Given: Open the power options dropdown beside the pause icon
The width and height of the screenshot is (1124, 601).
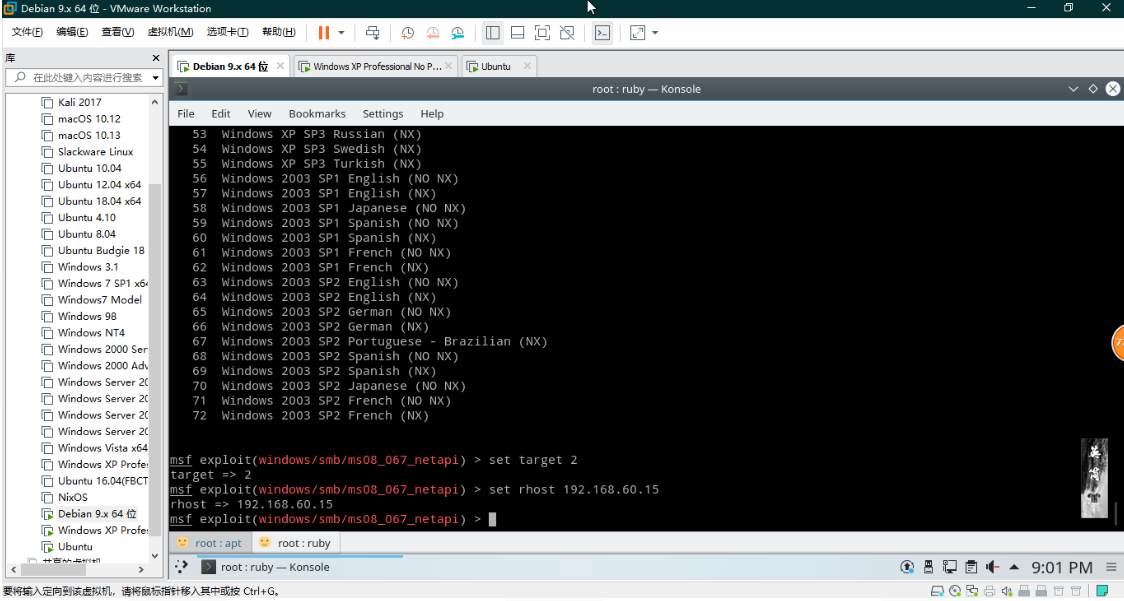Looking at the screenshot, I should 341,32.
